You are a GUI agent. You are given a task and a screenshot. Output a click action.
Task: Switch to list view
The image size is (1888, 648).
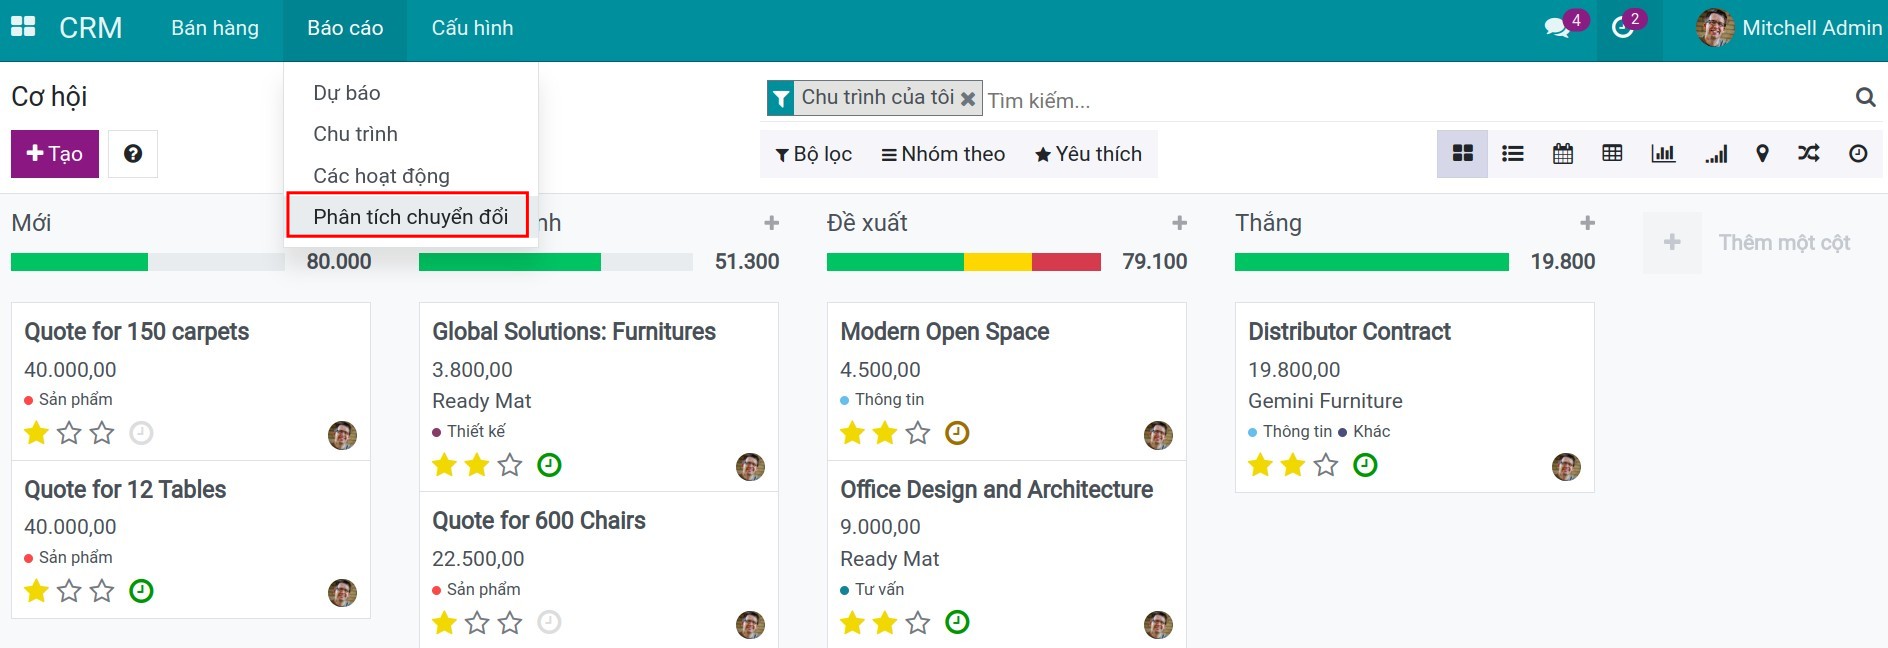pyautogui.click(x=1512, y=154)
